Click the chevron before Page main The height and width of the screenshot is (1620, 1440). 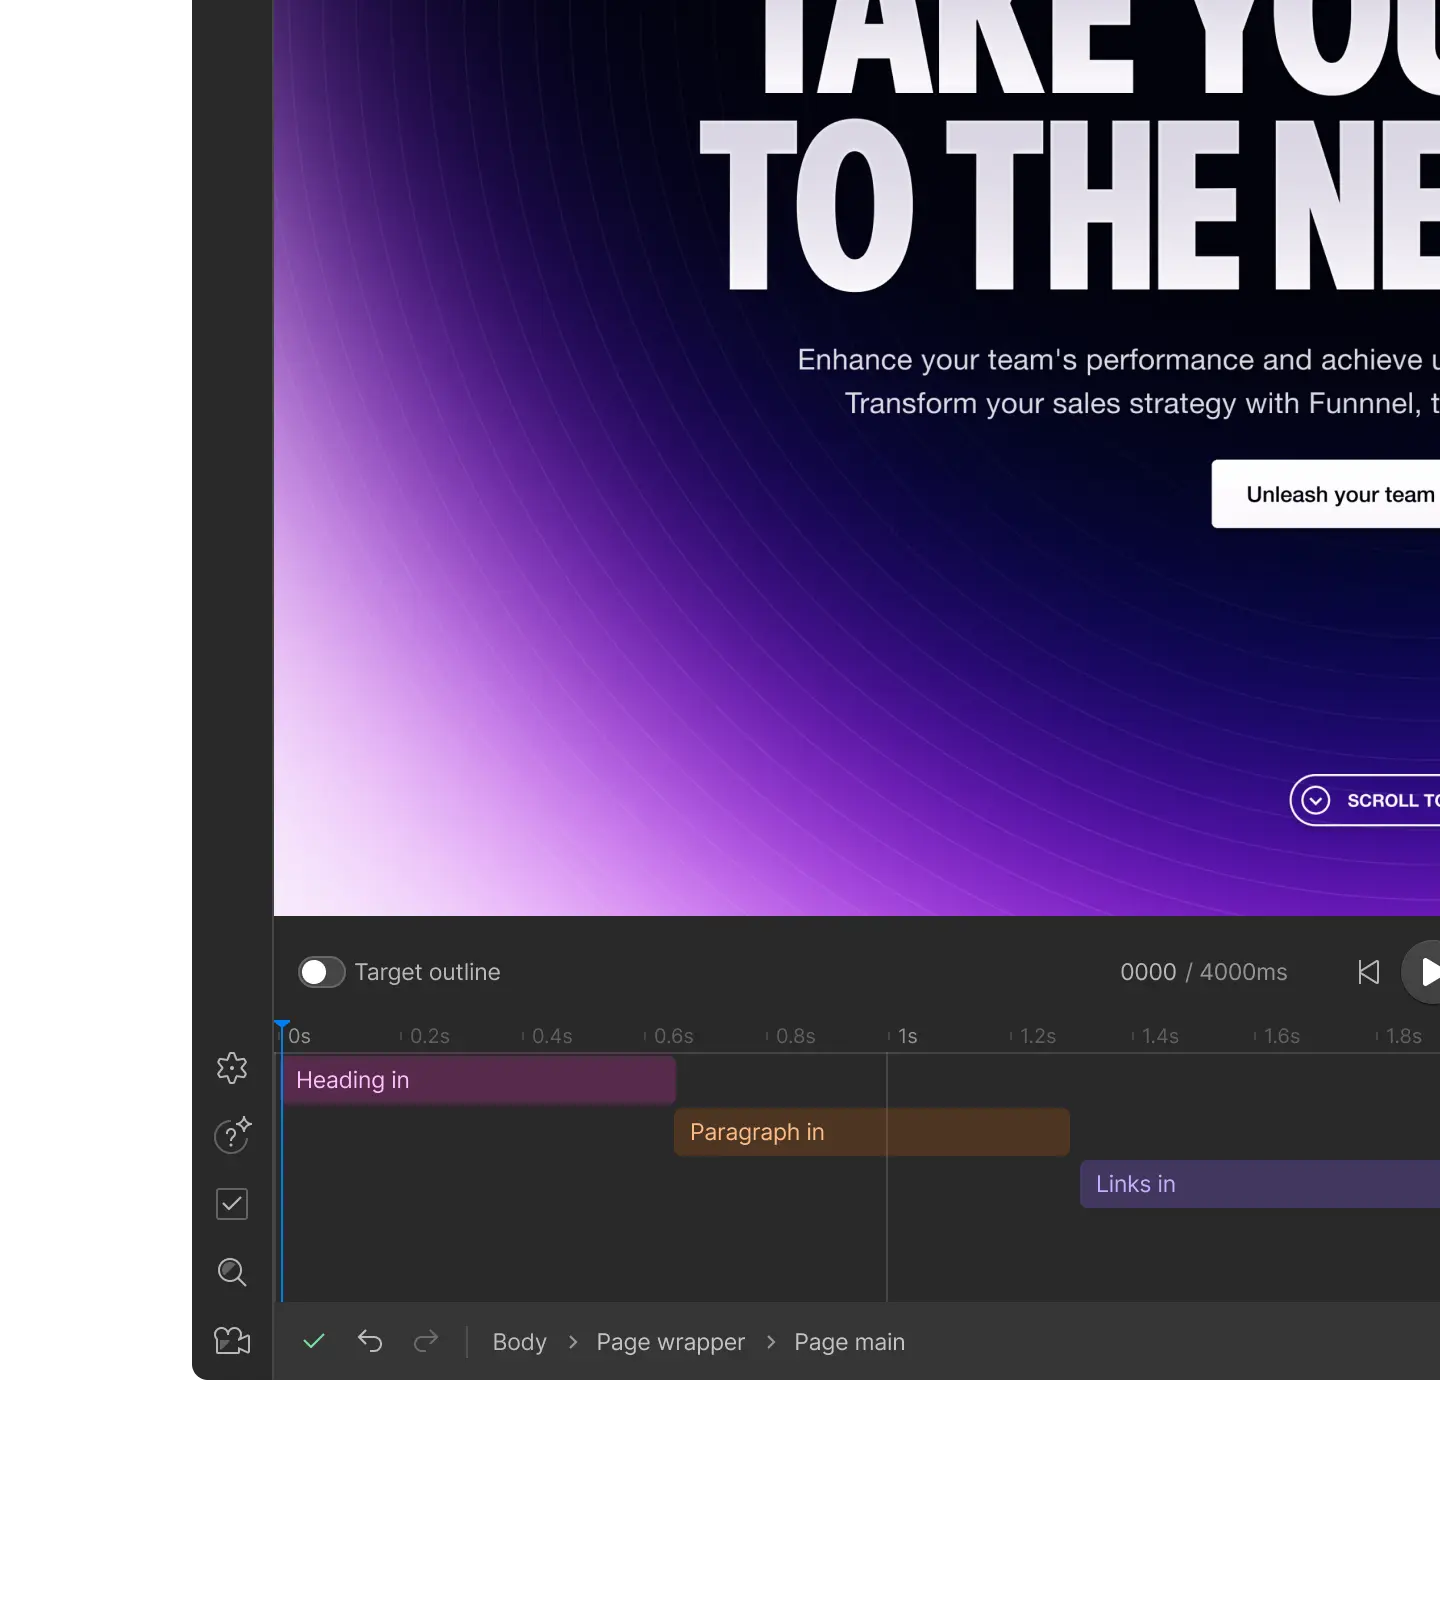point(771,1342)
